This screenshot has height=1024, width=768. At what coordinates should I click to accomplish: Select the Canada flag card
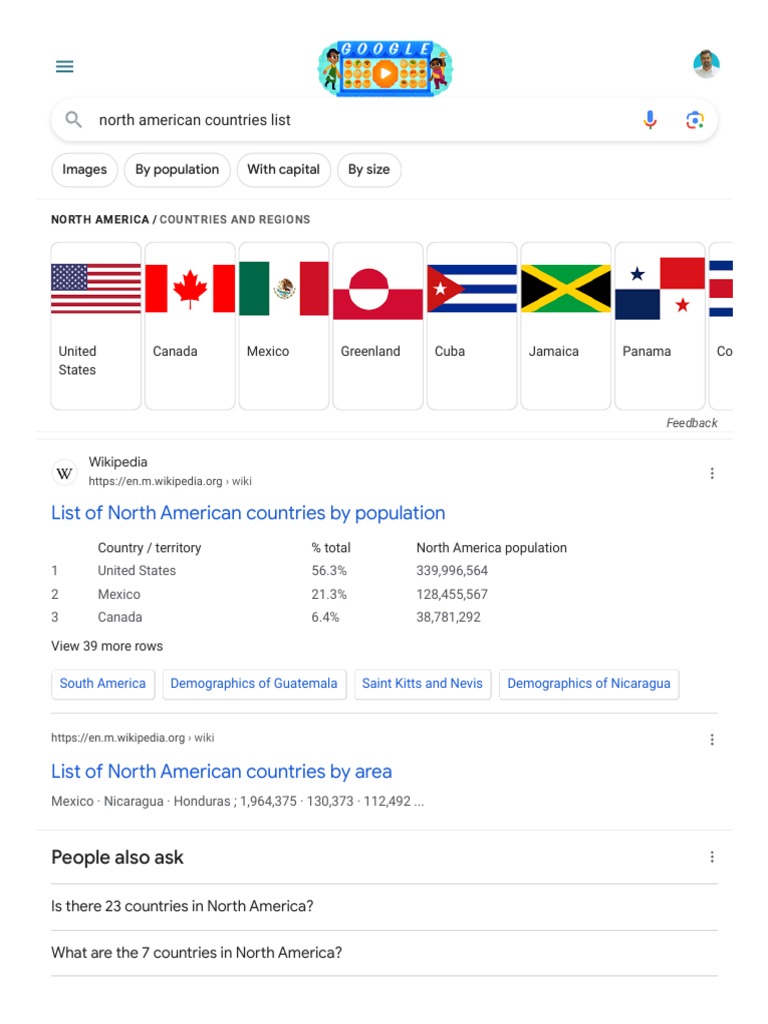point(190,325)
